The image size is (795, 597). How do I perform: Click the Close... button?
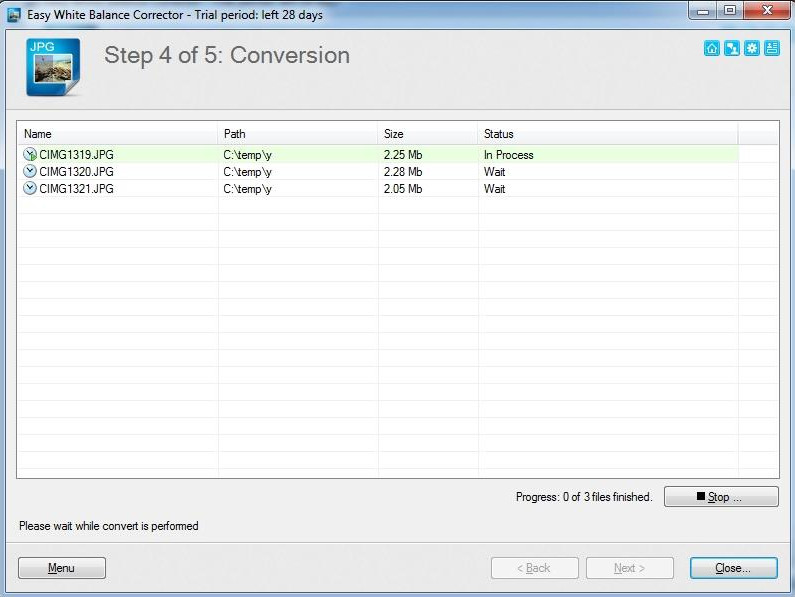[733, 568]
